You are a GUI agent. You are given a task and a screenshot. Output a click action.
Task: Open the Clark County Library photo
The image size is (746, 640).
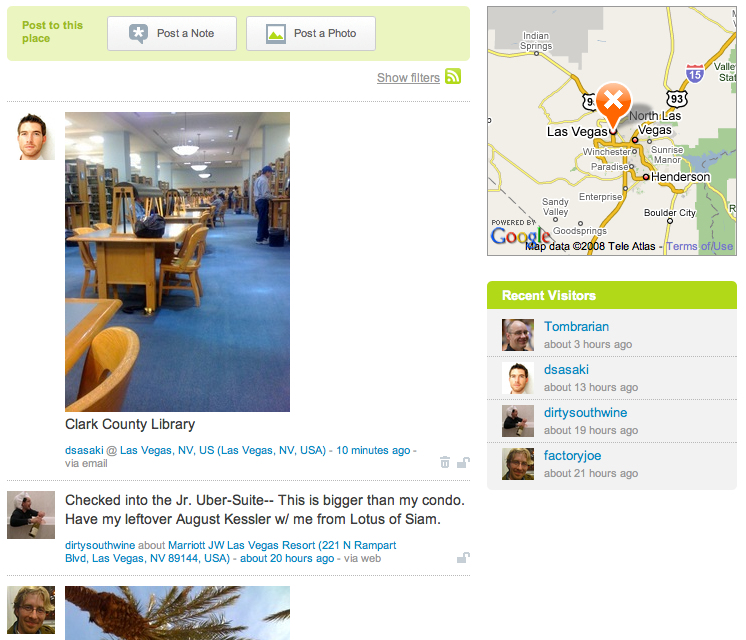[177, 262]
